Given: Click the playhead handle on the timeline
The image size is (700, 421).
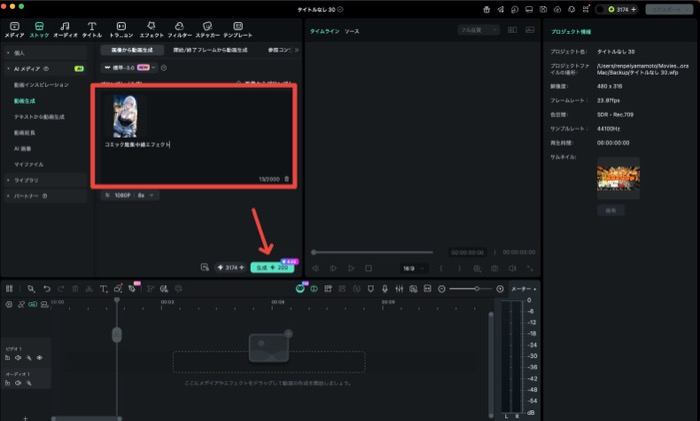Looking at the screenshot, I should coord(117,334).
